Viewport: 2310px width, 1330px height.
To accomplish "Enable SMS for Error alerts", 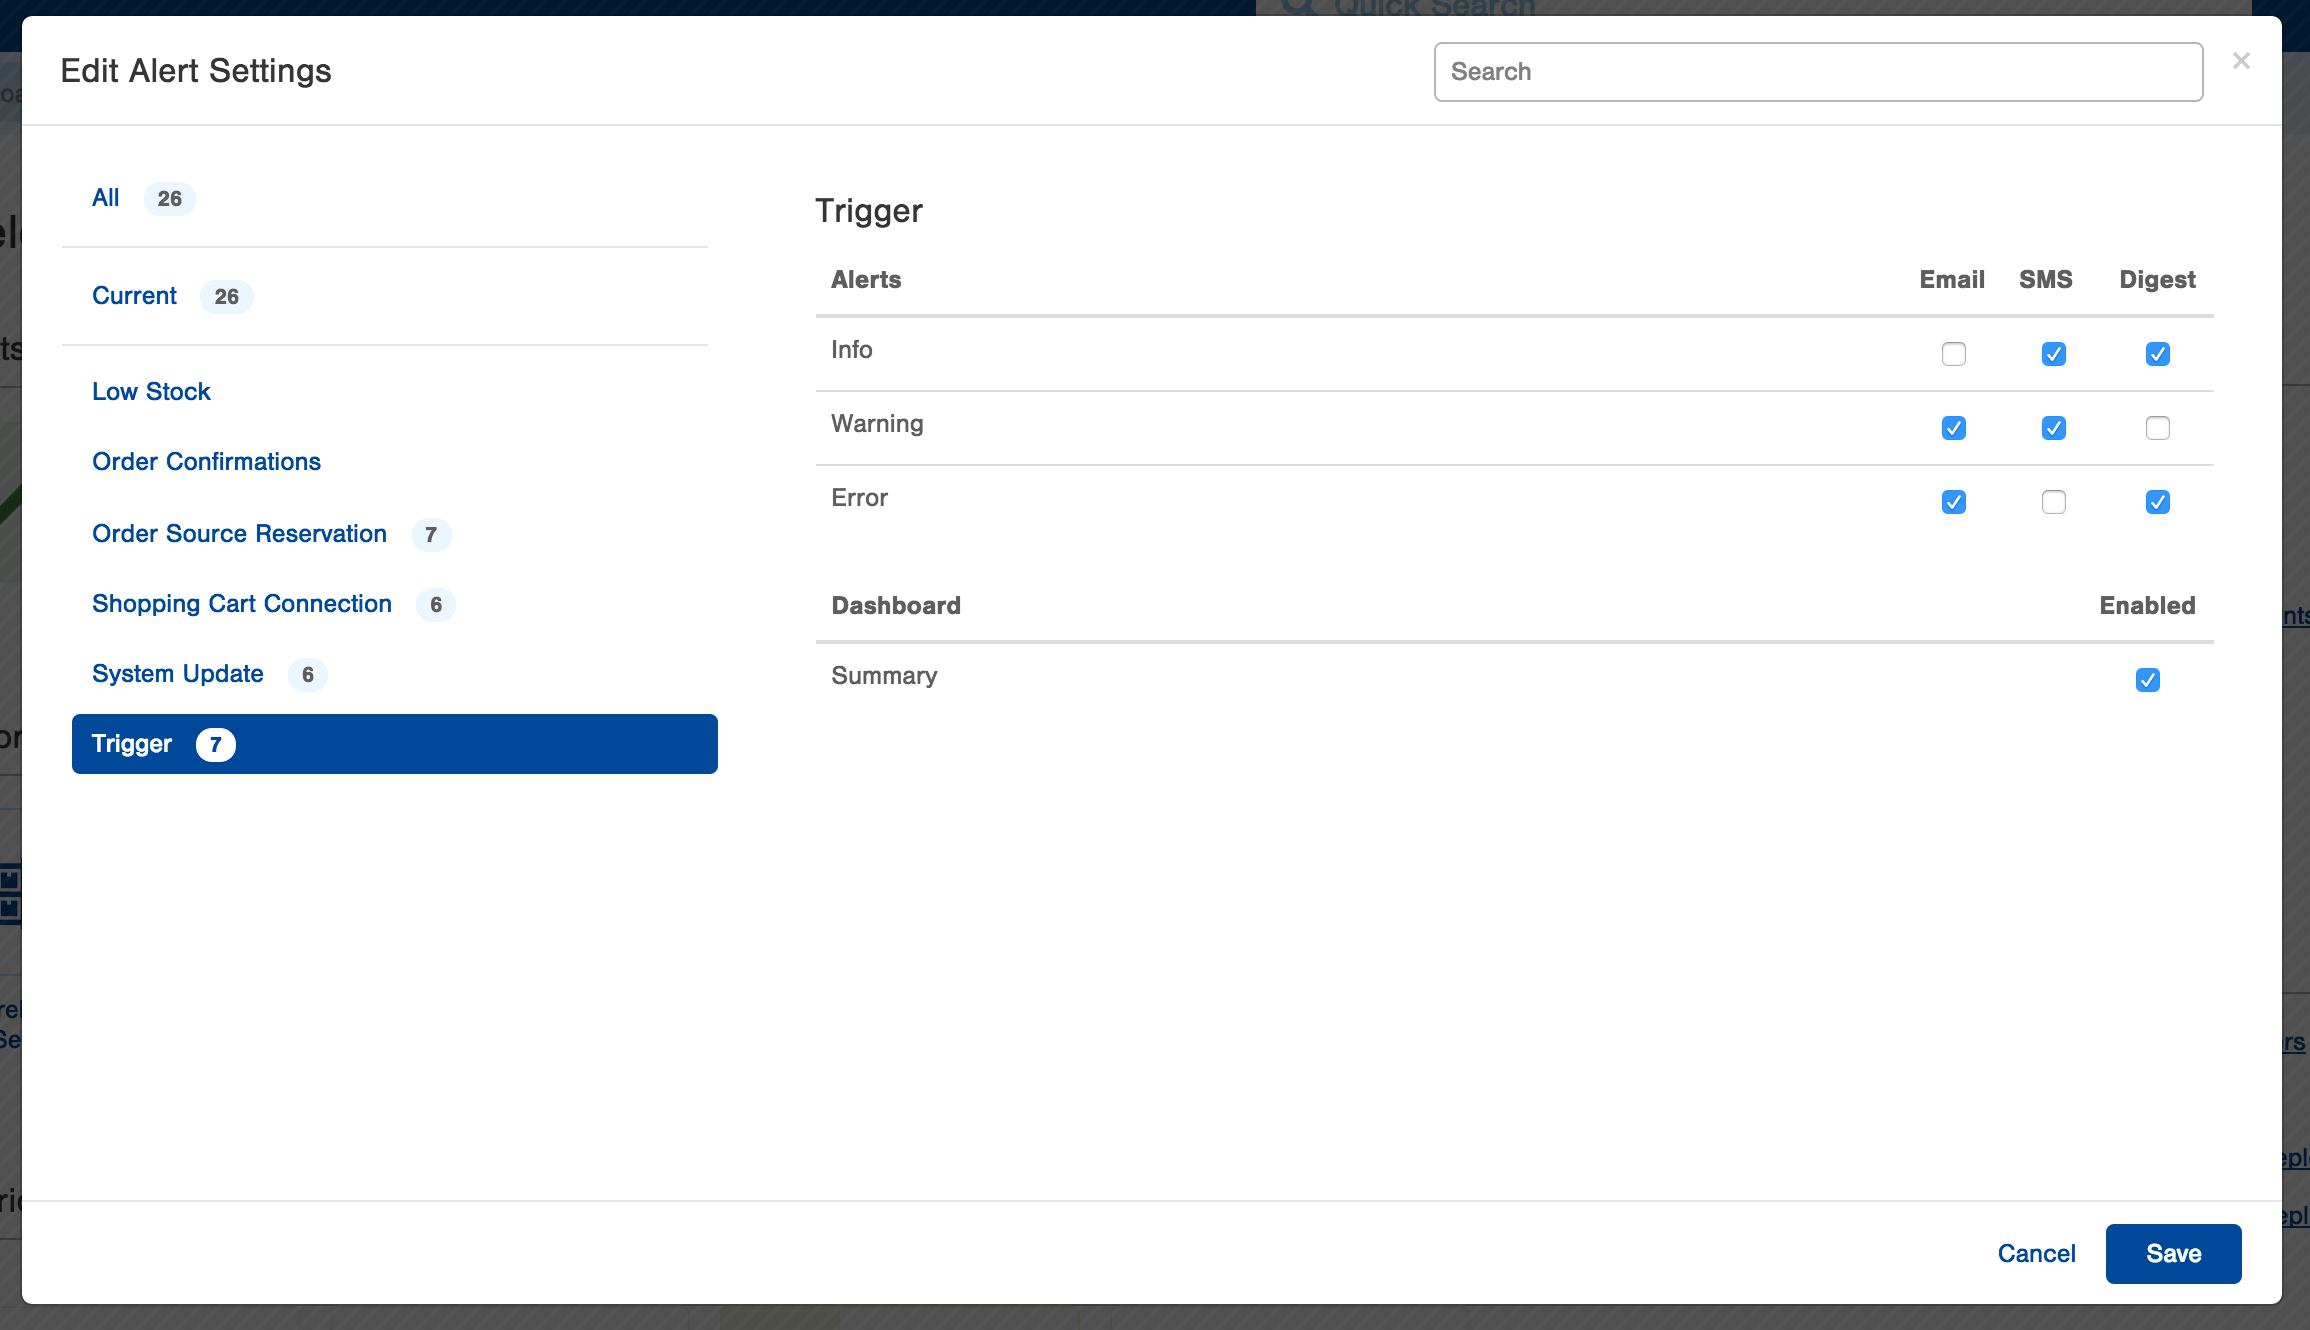I will pos(2053,502).
